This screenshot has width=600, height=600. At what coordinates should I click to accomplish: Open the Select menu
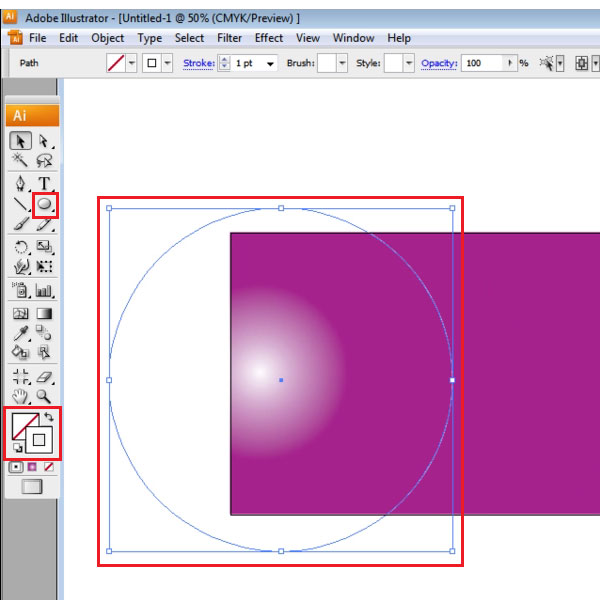coord(189,38)
